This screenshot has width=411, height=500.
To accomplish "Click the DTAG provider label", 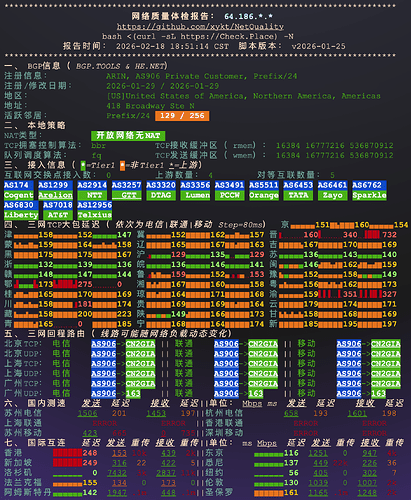I will (161, 195).
